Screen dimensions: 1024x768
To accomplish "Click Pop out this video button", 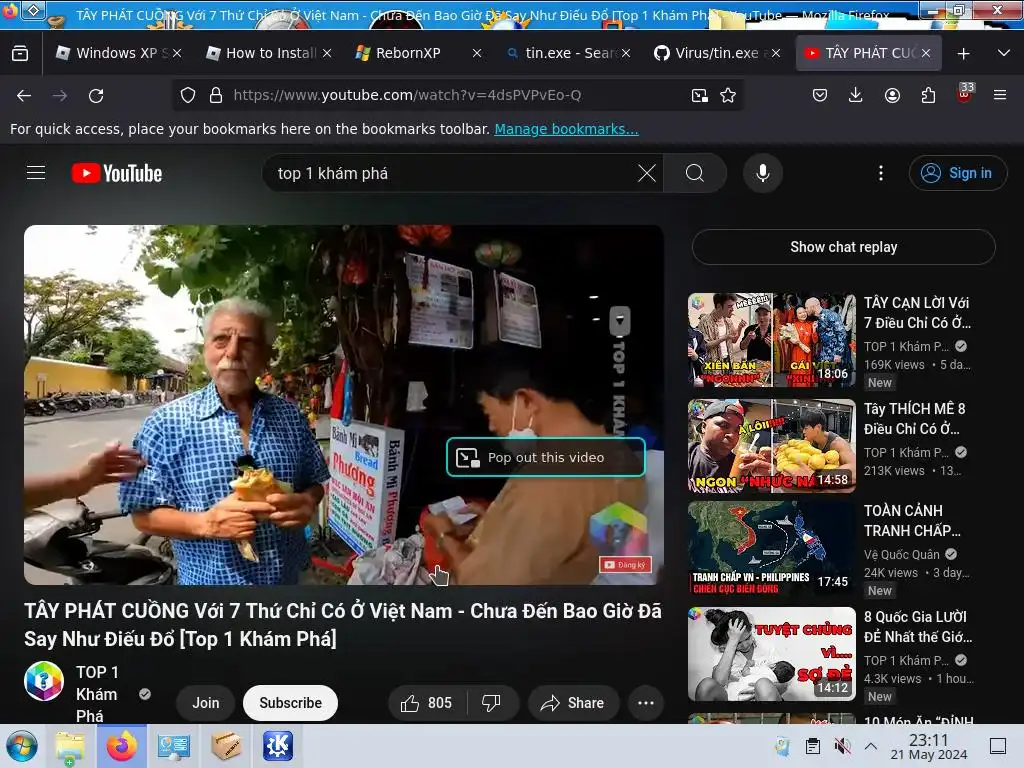I will coord(546,457).
